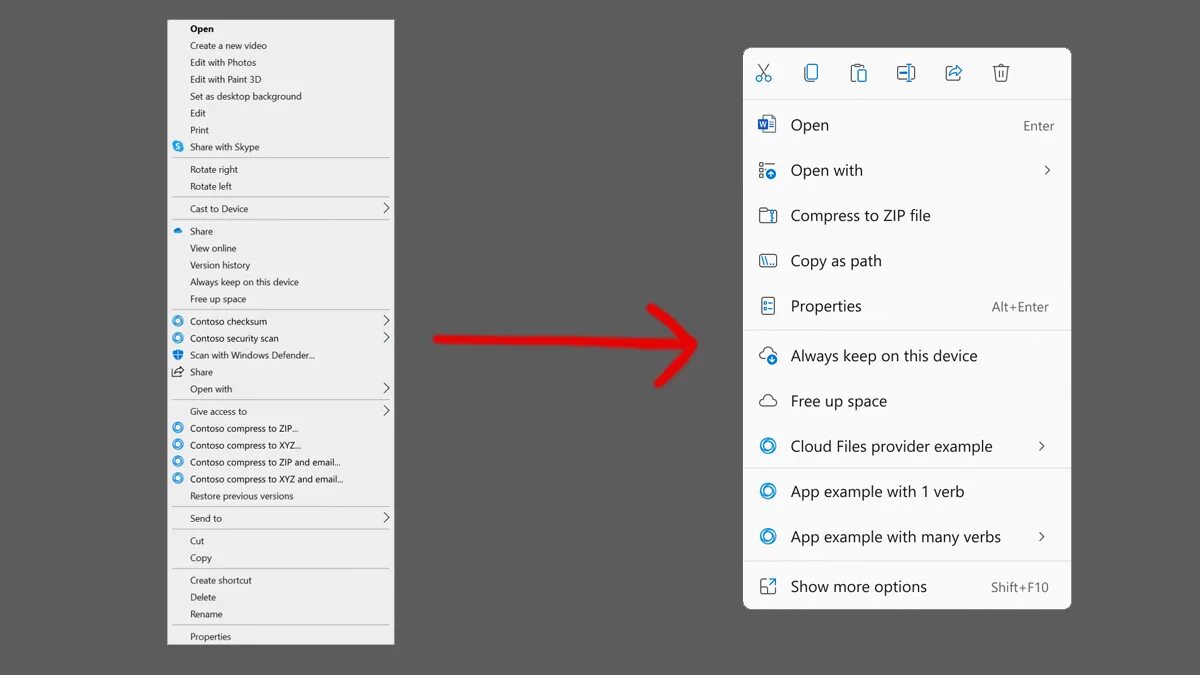This screenshot has width=1200, height=675.
Task: Choose bold Open in the classic menu
Action: pyautogui.click(x=202, y=29)
